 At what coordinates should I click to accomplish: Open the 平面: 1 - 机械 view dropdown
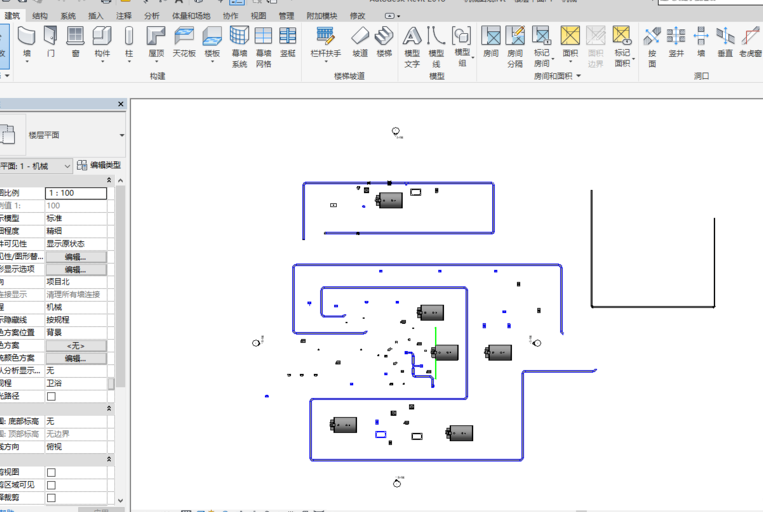(67, 166)
